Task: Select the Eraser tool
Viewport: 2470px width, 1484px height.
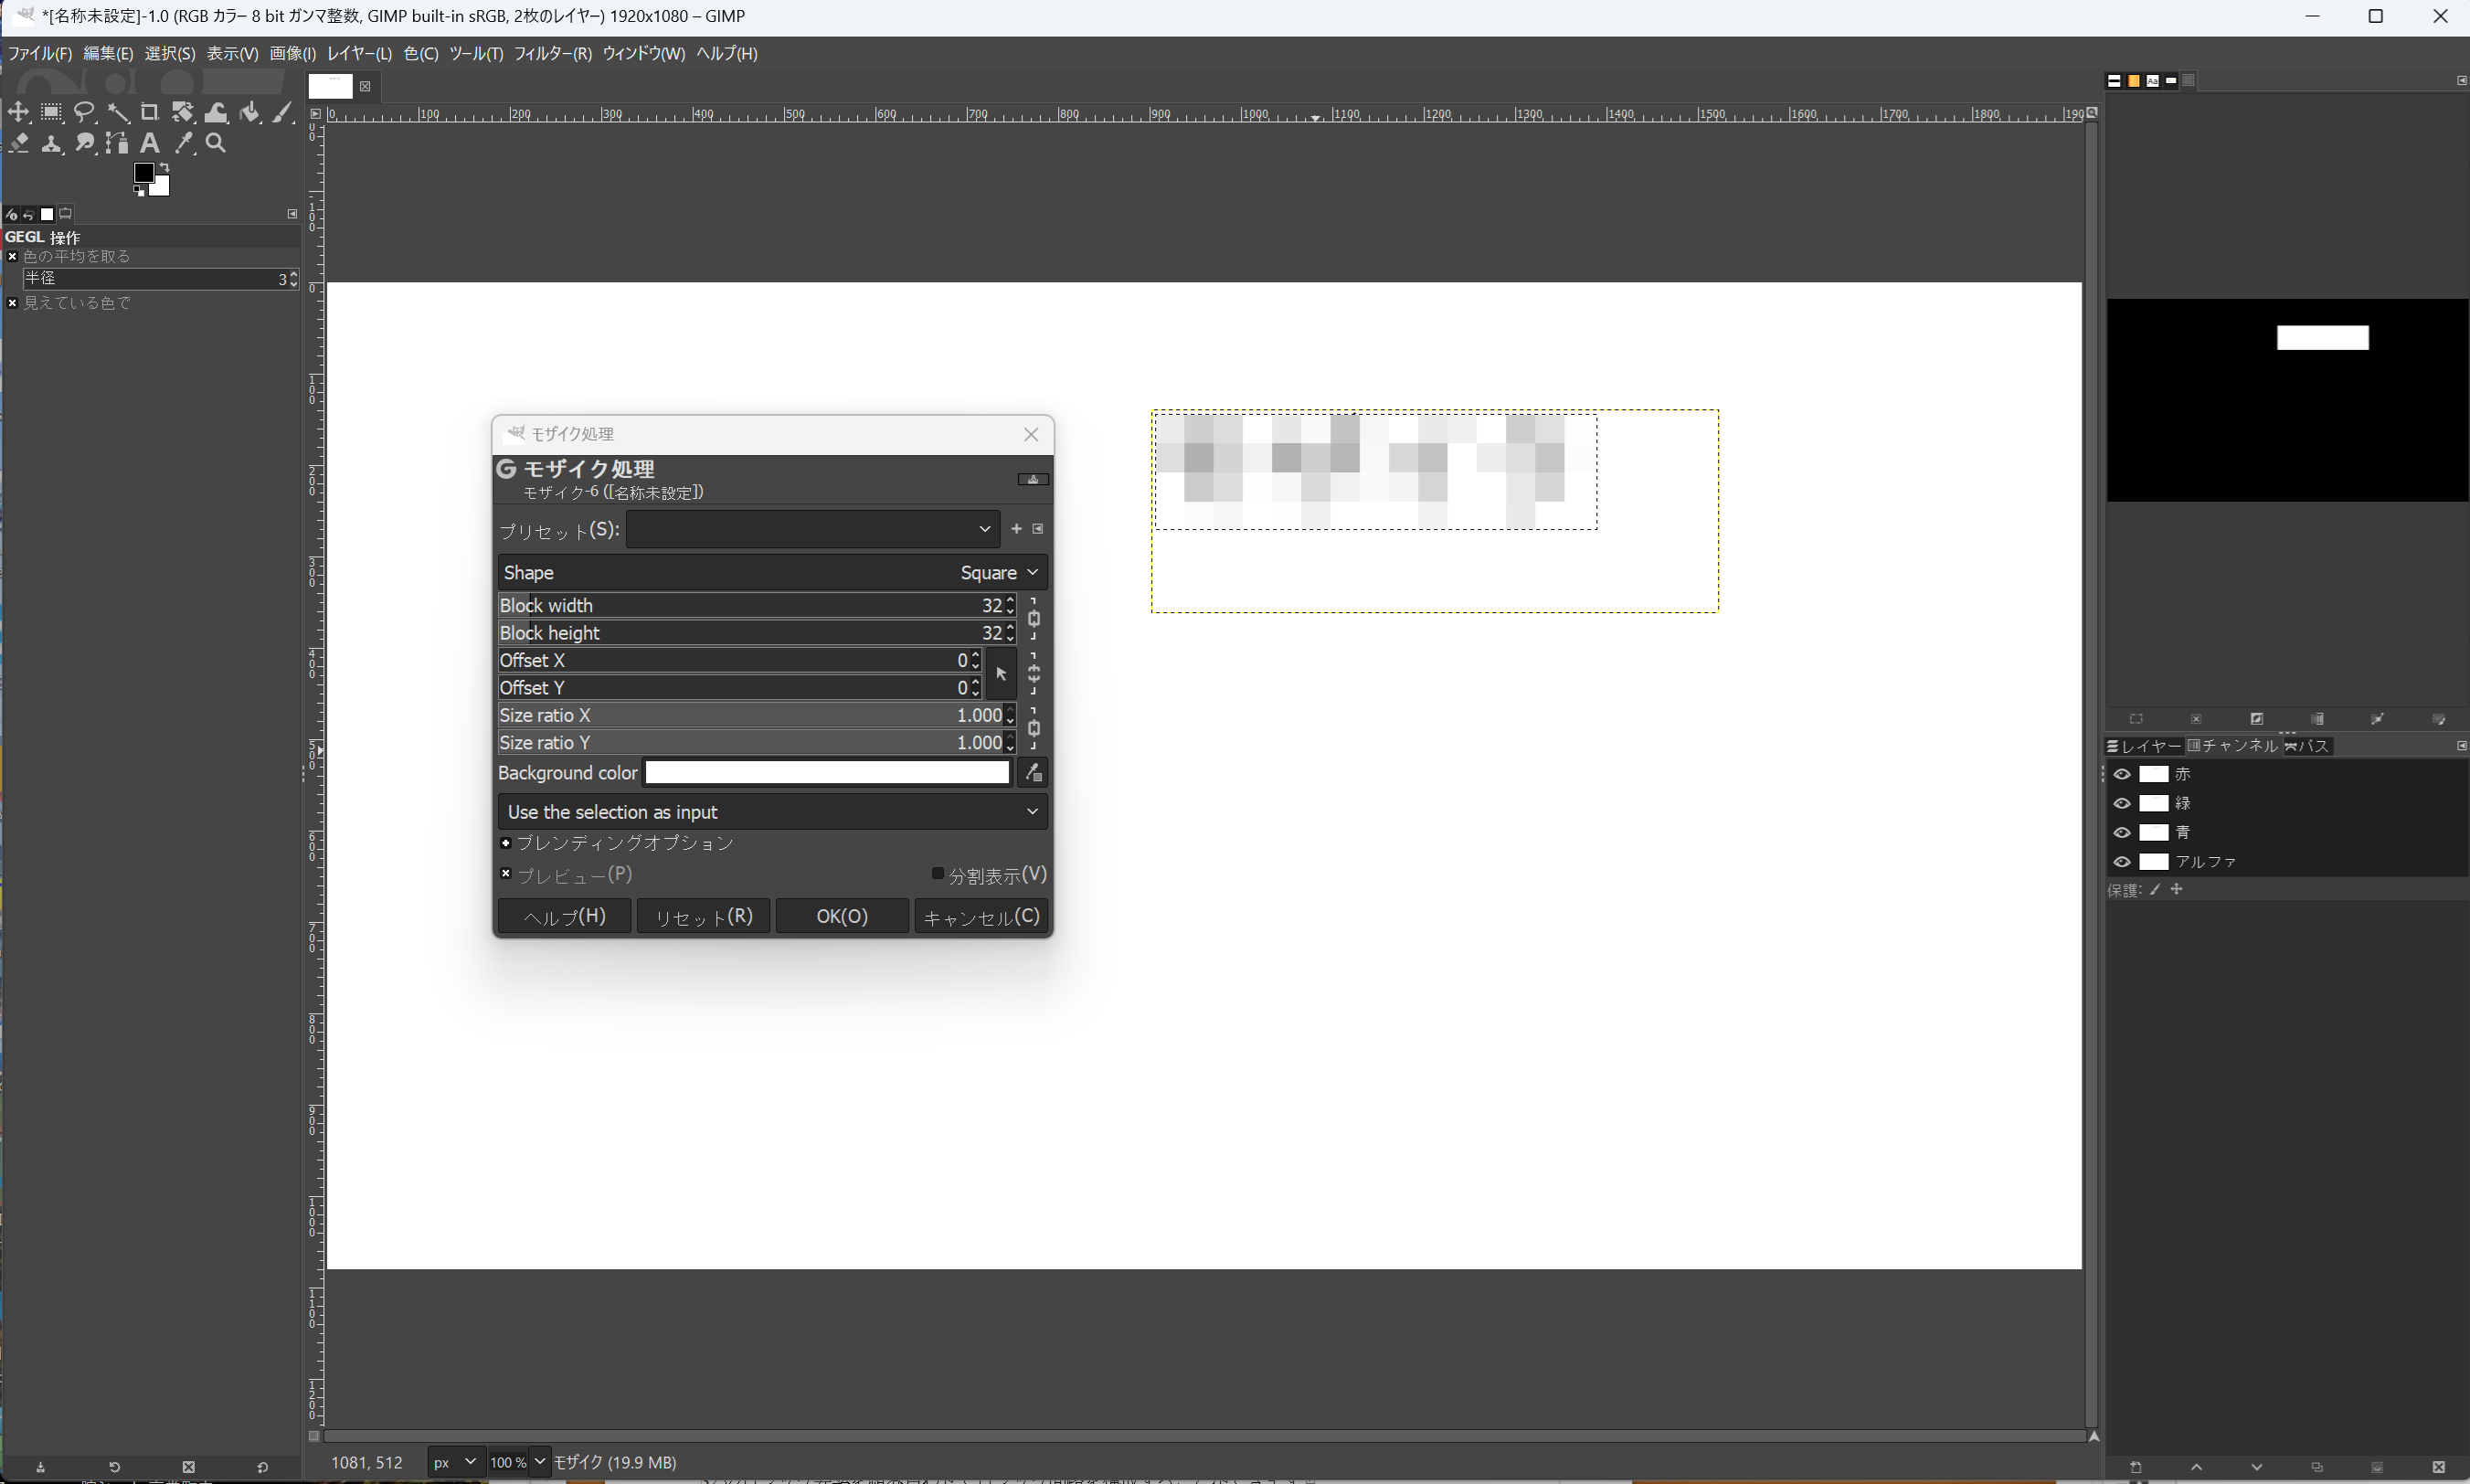Action: click(x=18, y=144)
